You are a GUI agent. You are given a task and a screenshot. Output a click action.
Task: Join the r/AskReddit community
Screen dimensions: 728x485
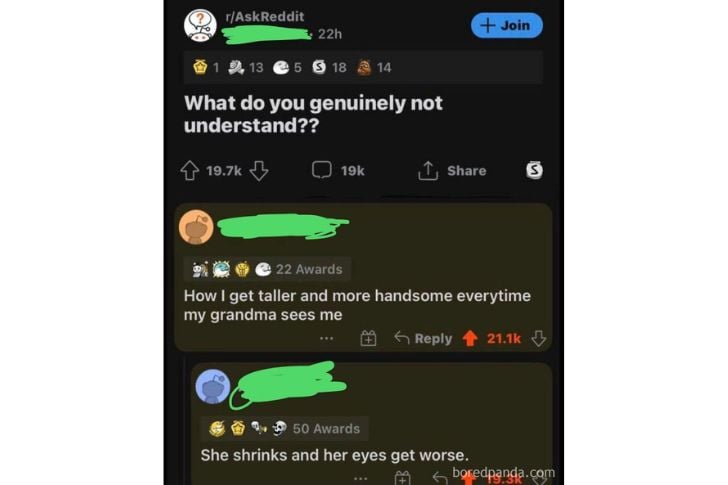click(507, 25)
